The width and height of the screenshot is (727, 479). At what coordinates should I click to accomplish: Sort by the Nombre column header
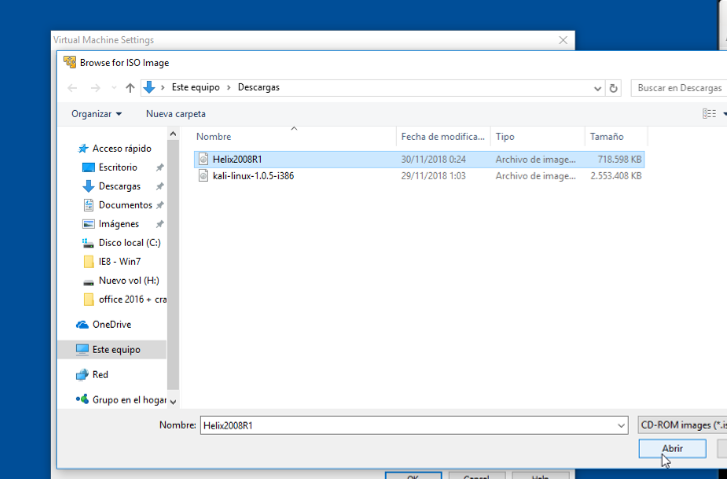214,136
